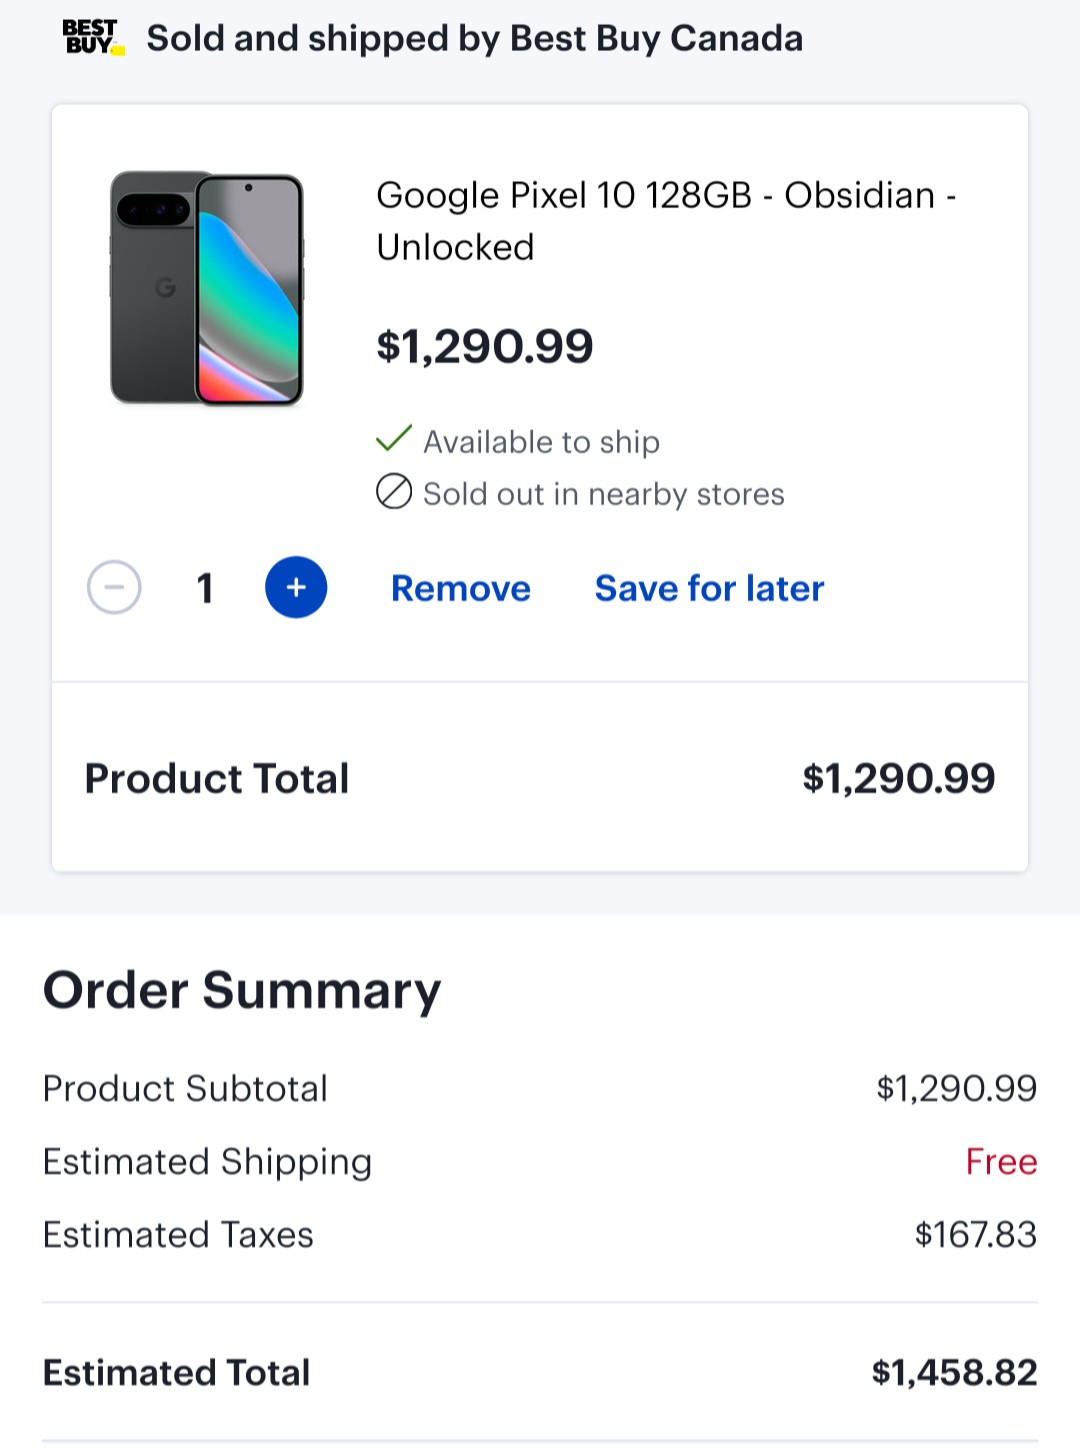Open the Google Pixel 10 128GB Obsidian title
The height and width of the screenshot is (1449, 1080).
666,221
